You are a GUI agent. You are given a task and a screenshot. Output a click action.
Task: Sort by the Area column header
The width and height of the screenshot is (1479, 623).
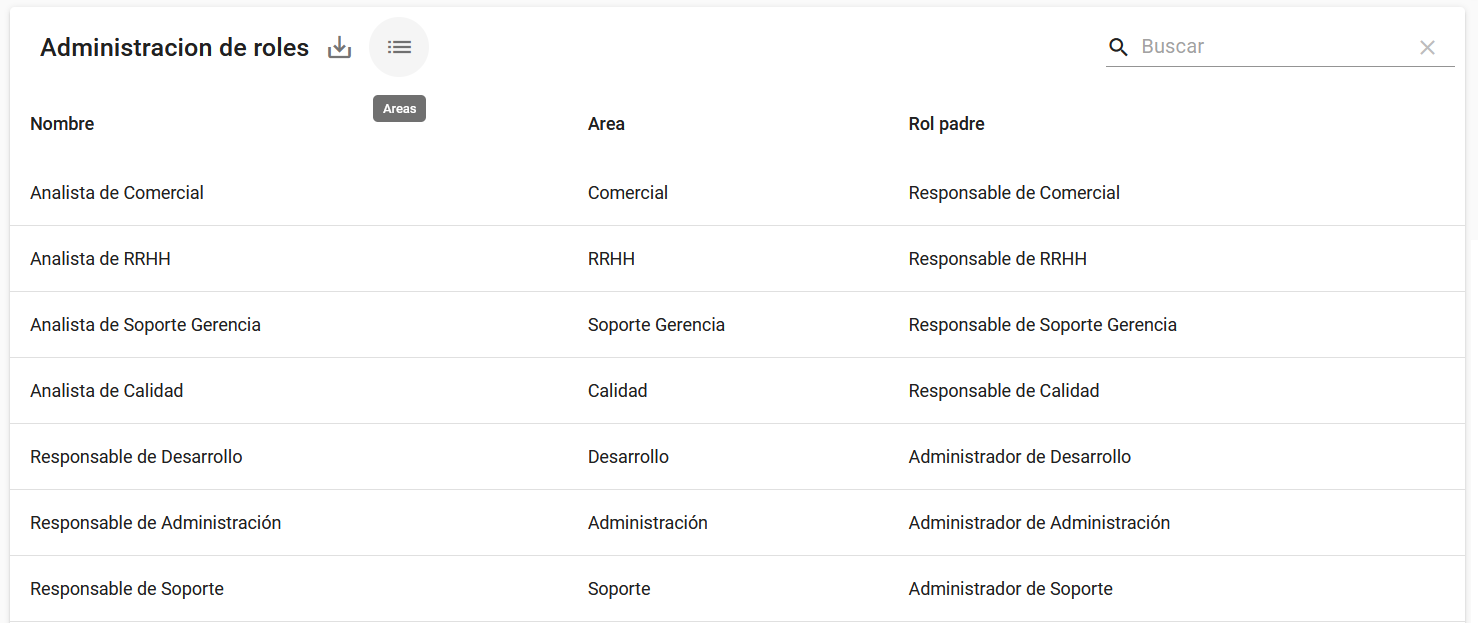[606, 124]
